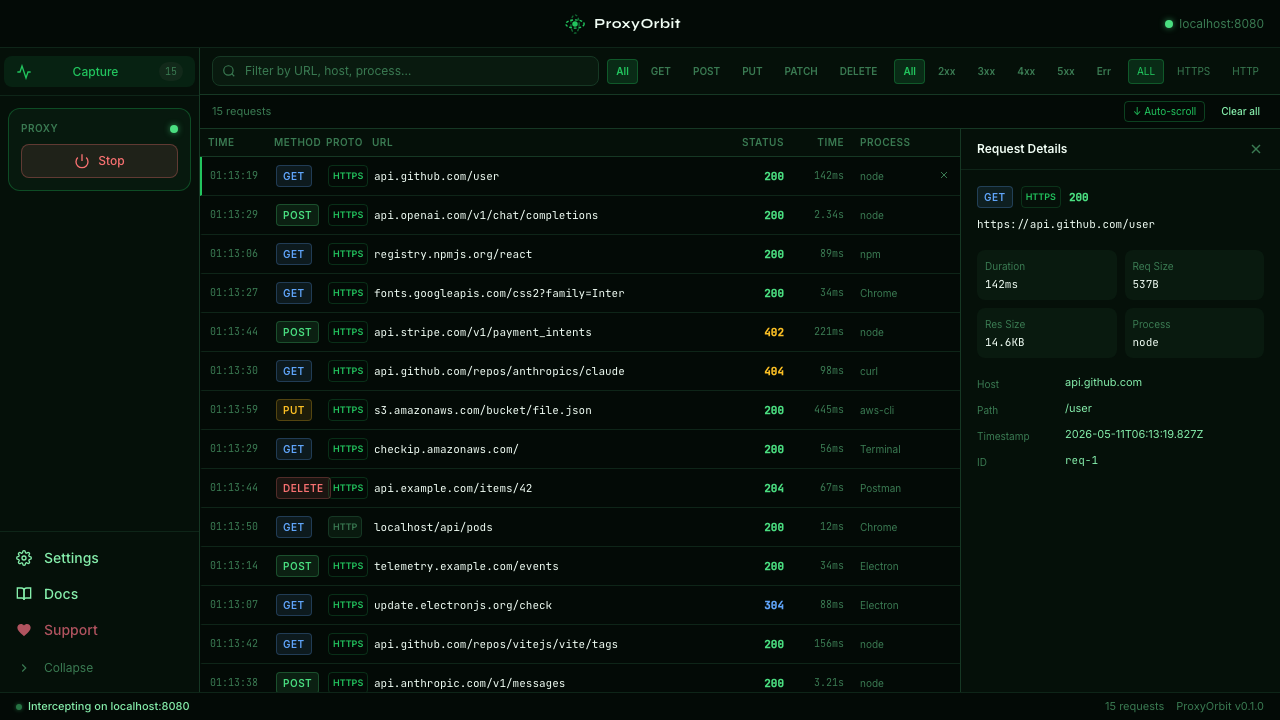Filter requests by PATCH method
This screenshot has width=1280, height=720.
[x=801, y=71]
